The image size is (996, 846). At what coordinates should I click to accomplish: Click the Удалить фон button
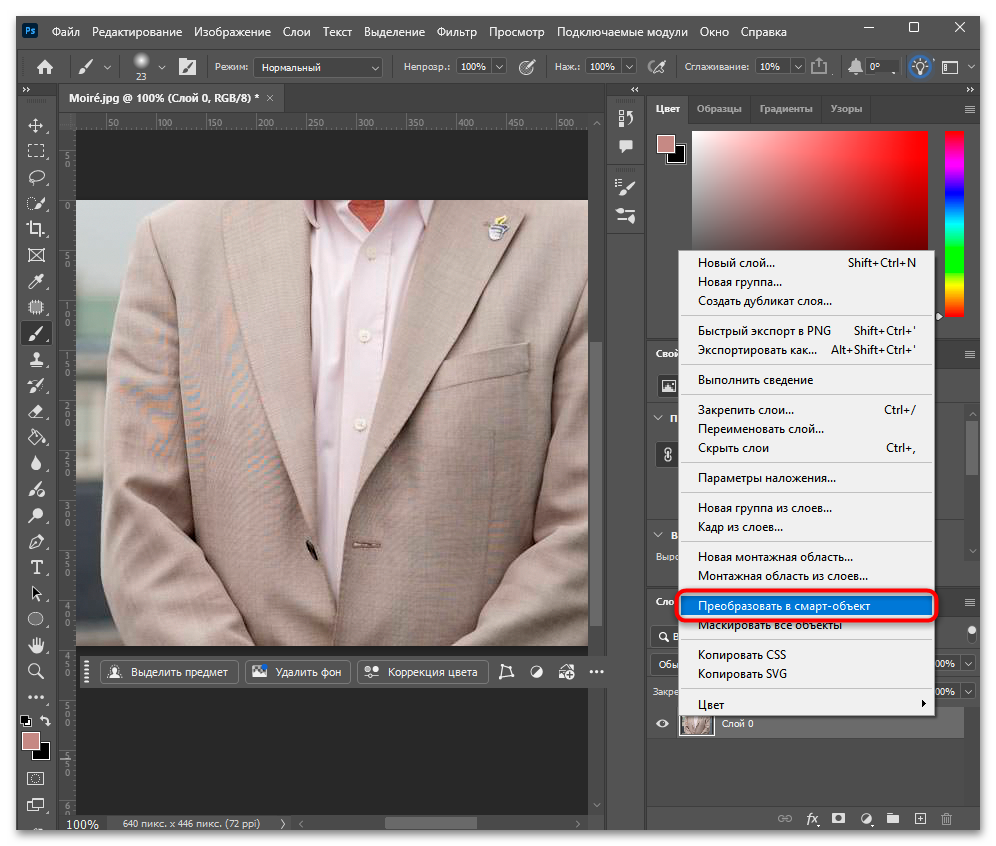(x=298, y=672)
